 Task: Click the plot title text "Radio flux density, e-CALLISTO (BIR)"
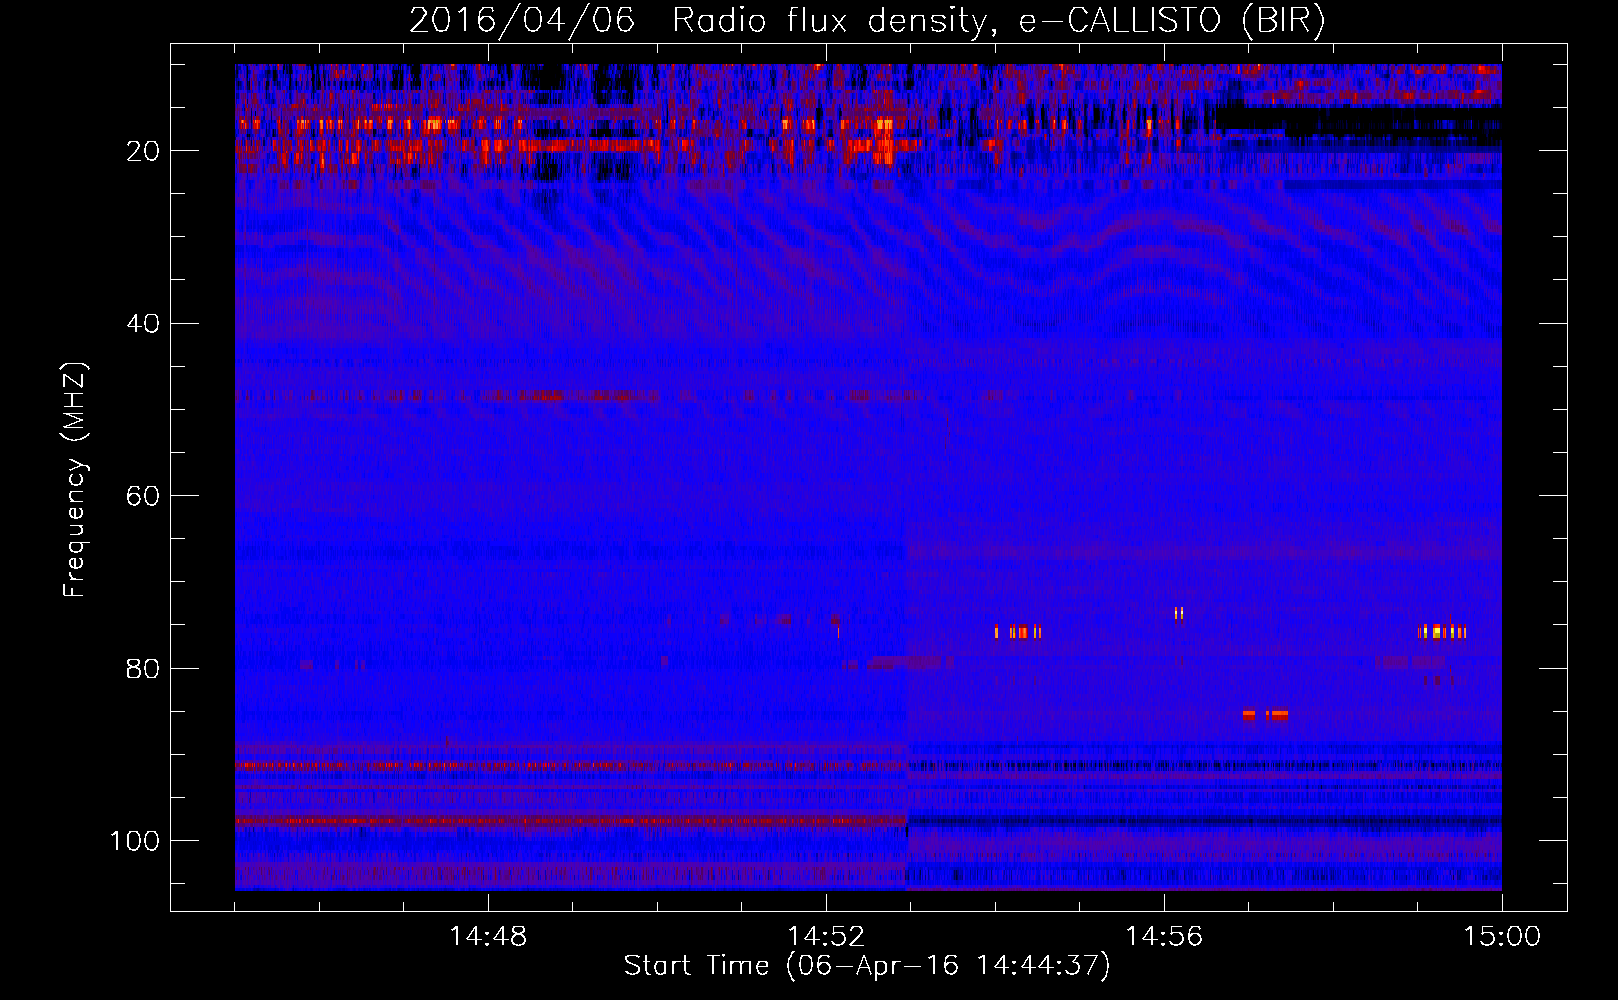click(999, 21)
